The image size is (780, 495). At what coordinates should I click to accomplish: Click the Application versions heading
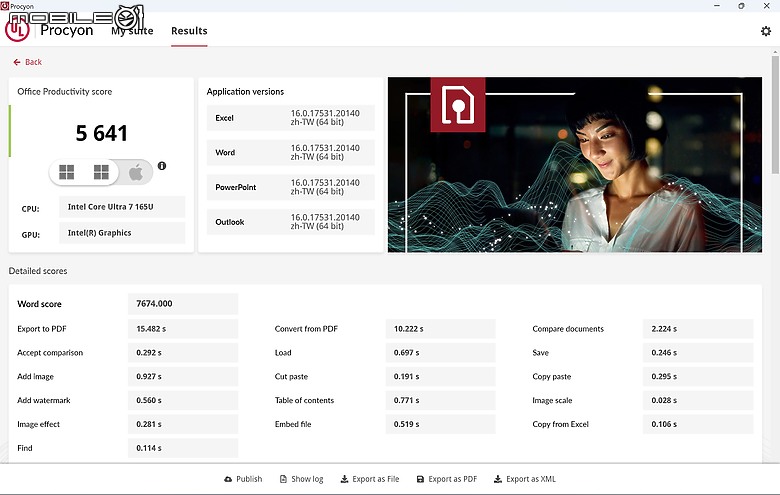(245, 92)
